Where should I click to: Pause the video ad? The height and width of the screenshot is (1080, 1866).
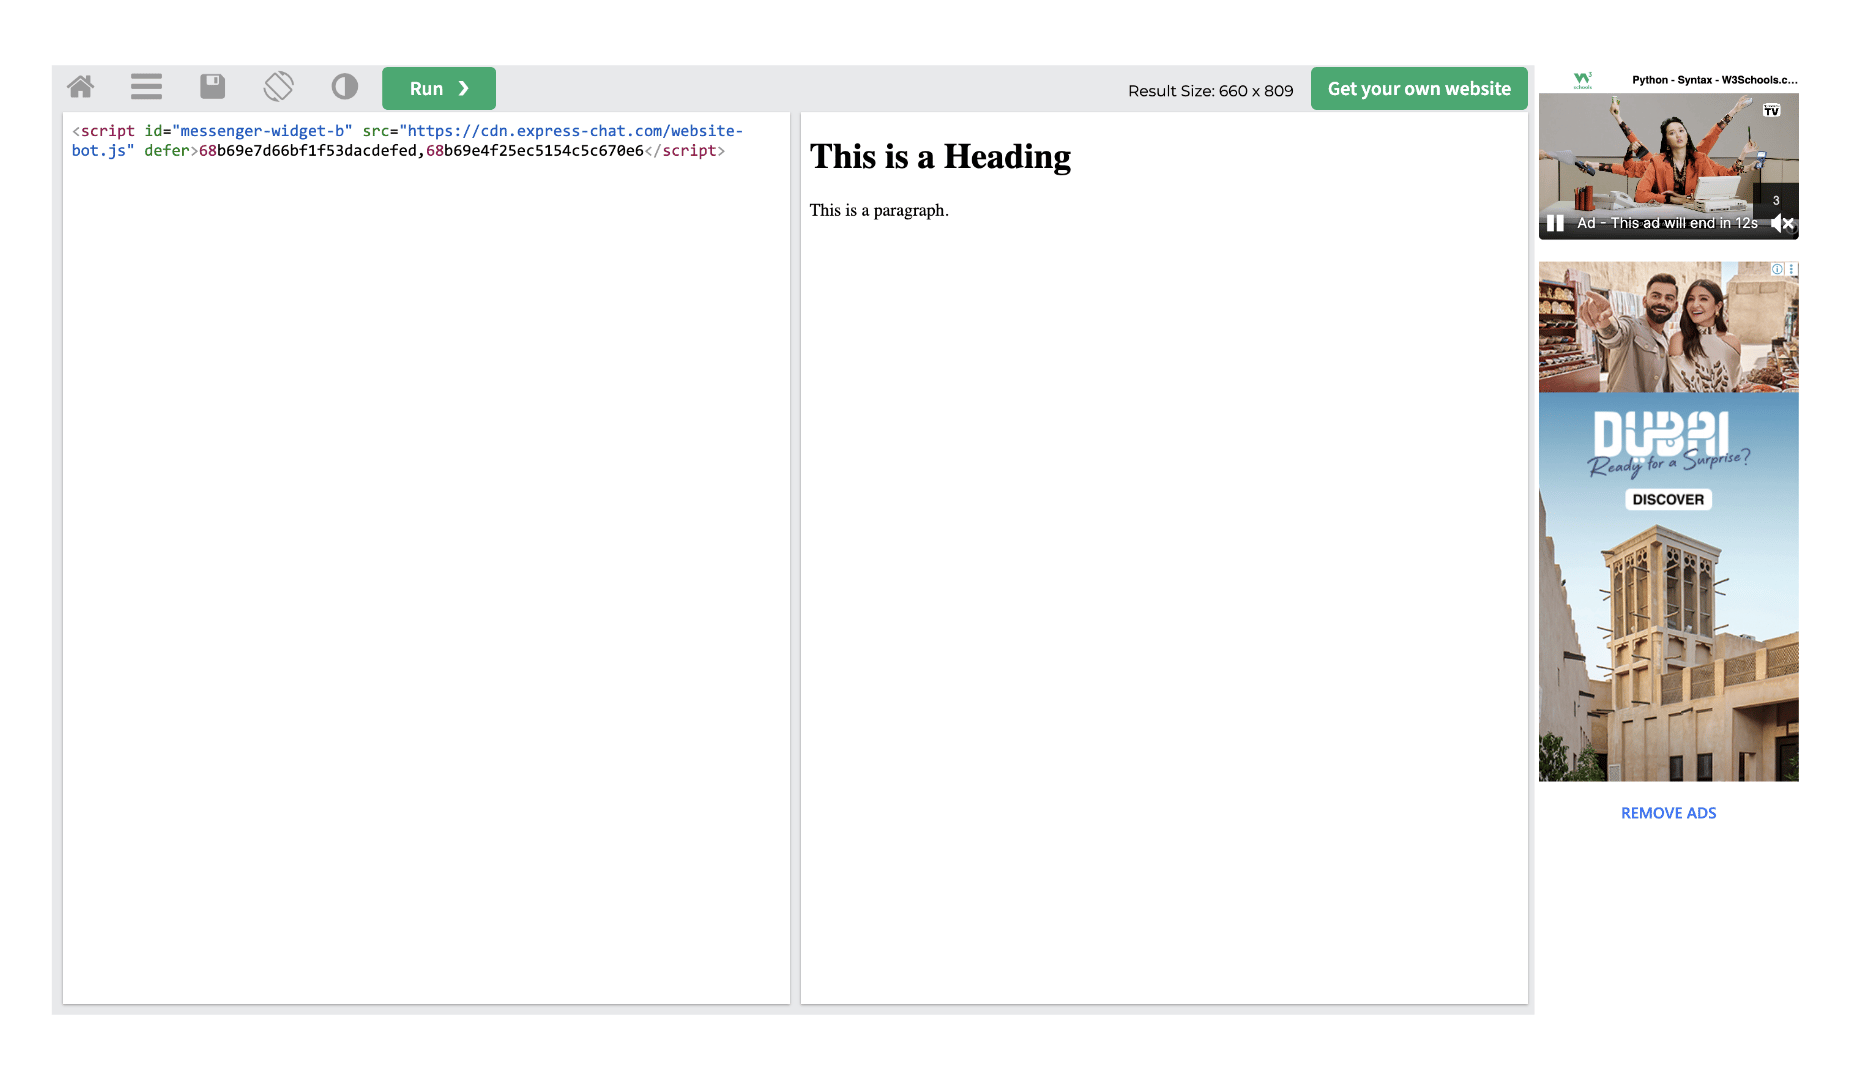point(1555,223)
